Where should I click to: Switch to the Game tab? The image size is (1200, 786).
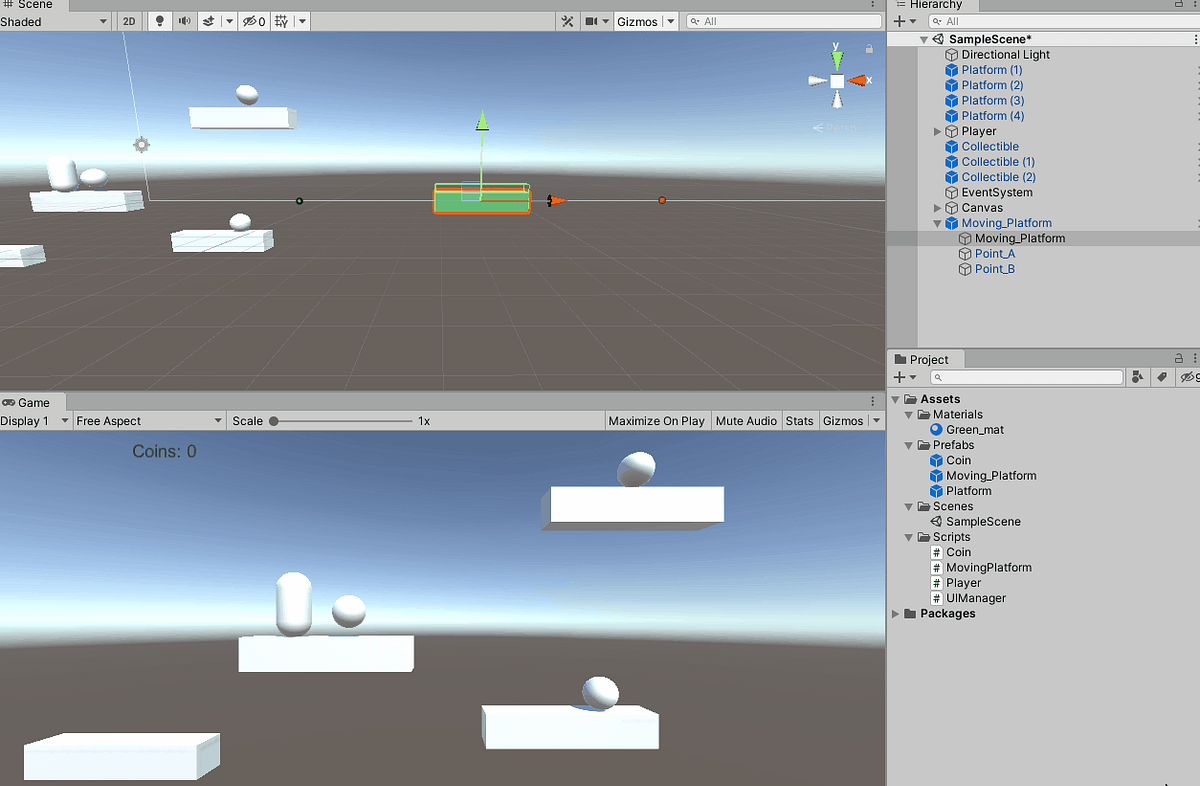pos(33,402)
